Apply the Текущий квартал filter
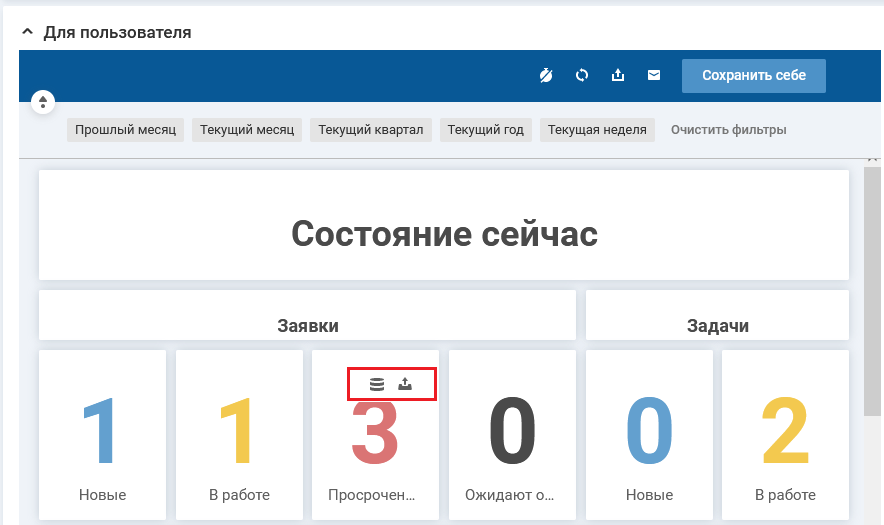This screenshot has width=884, height=525. [371, 130]
